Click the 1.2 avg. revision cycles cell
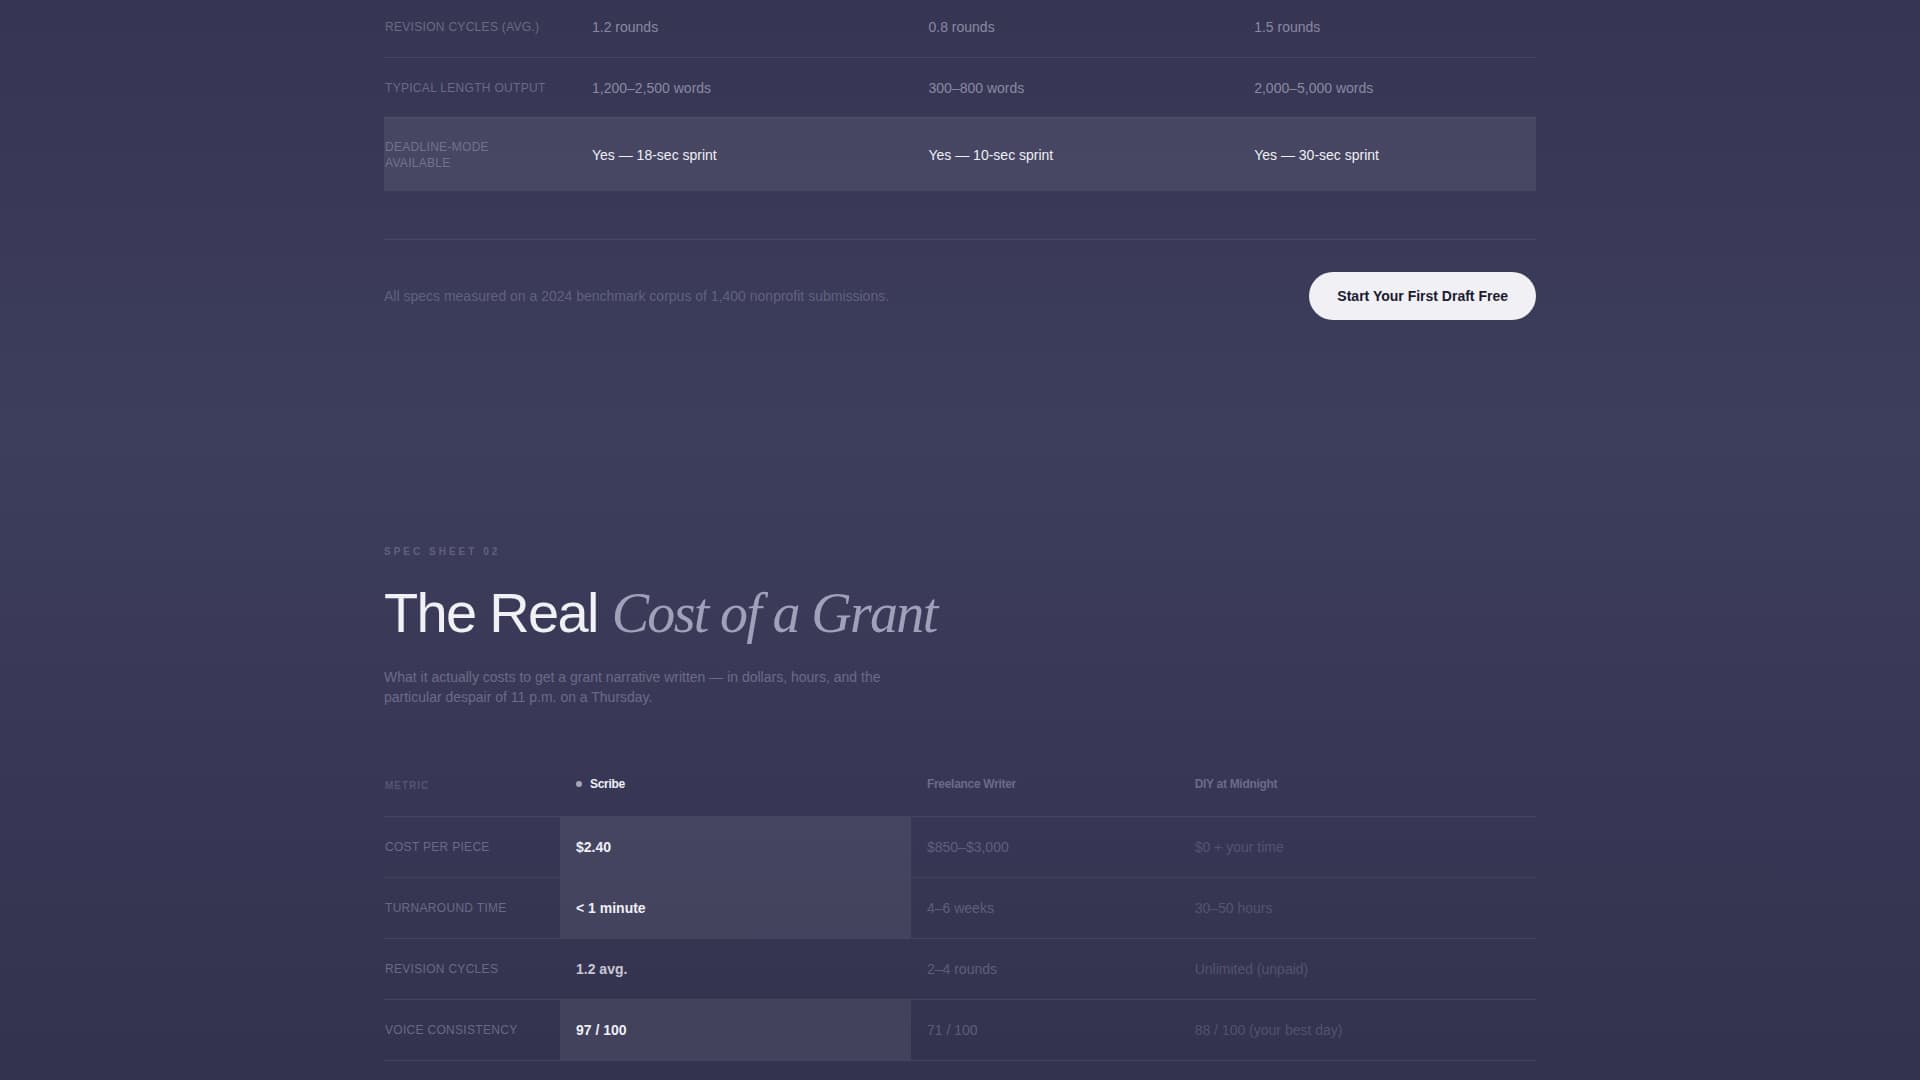 tap(735, 969)
